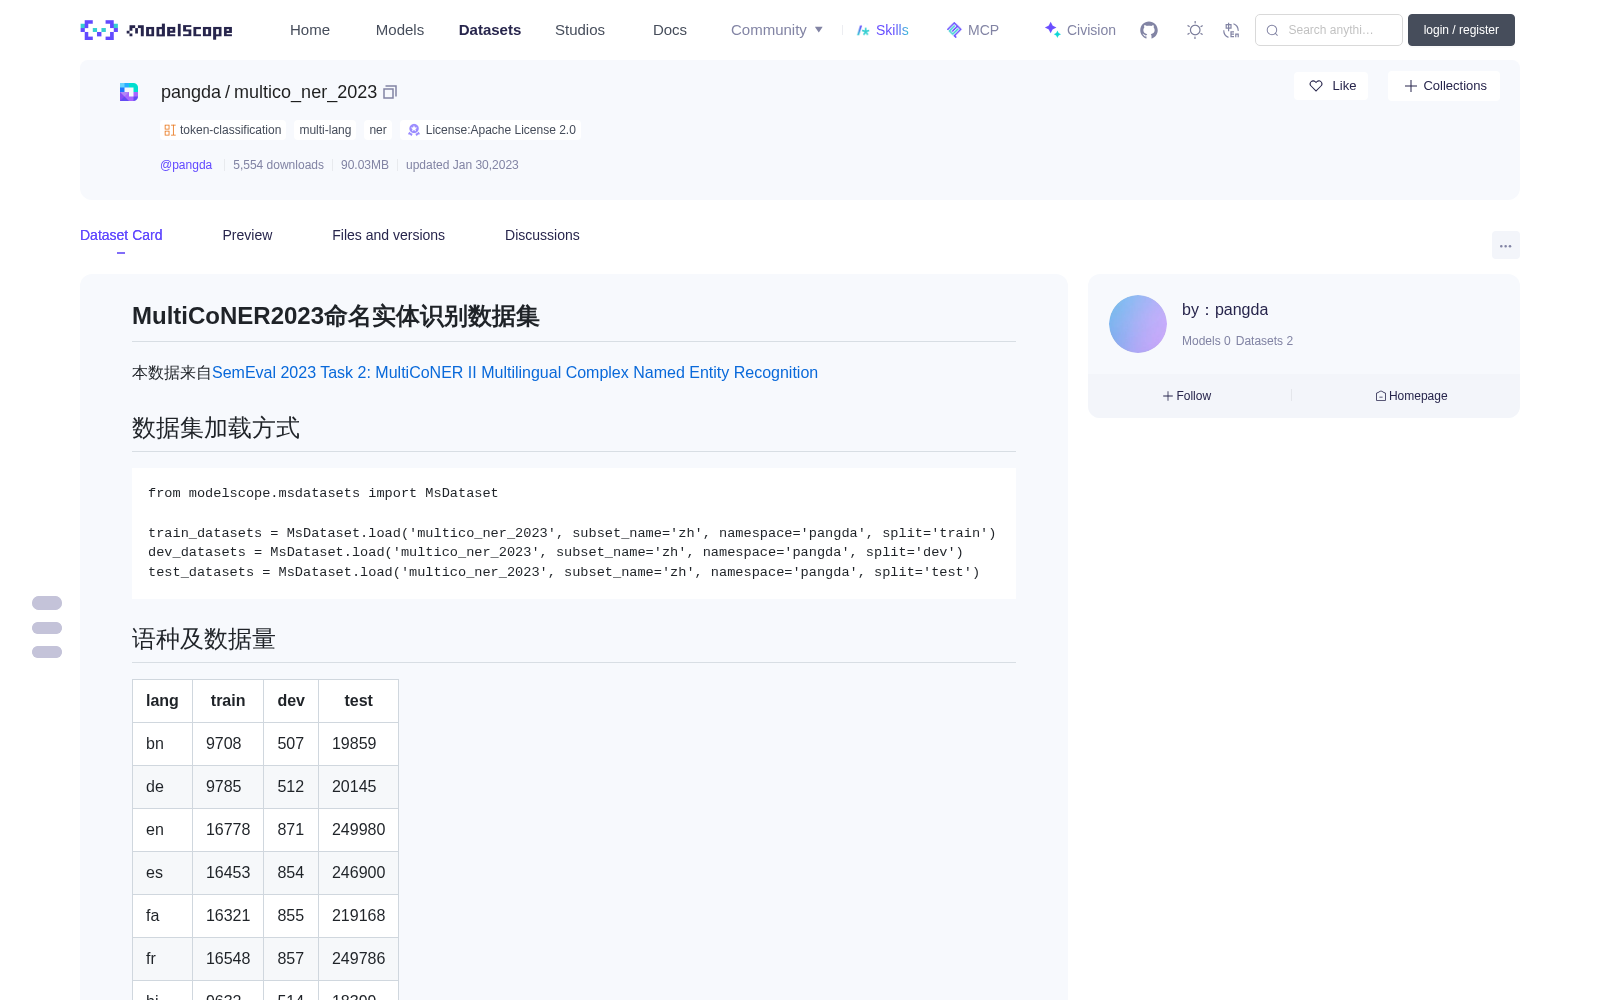Open the GitHub icon link
The height and width of the screenshot is (1000, 1600).
1149,30
